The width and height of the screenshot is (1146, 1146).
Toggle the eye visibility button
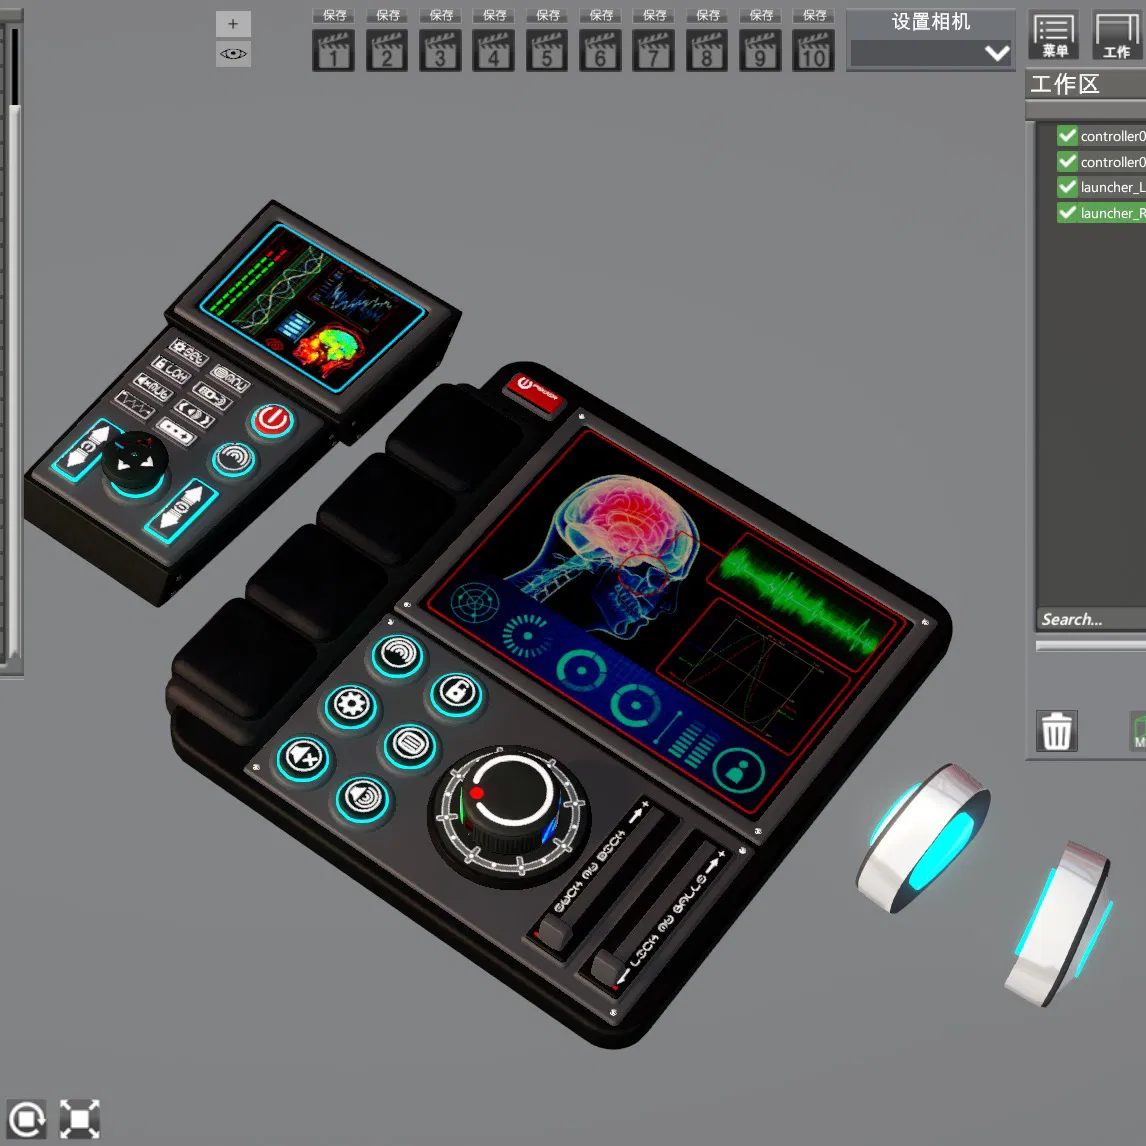tap(233, 54)
